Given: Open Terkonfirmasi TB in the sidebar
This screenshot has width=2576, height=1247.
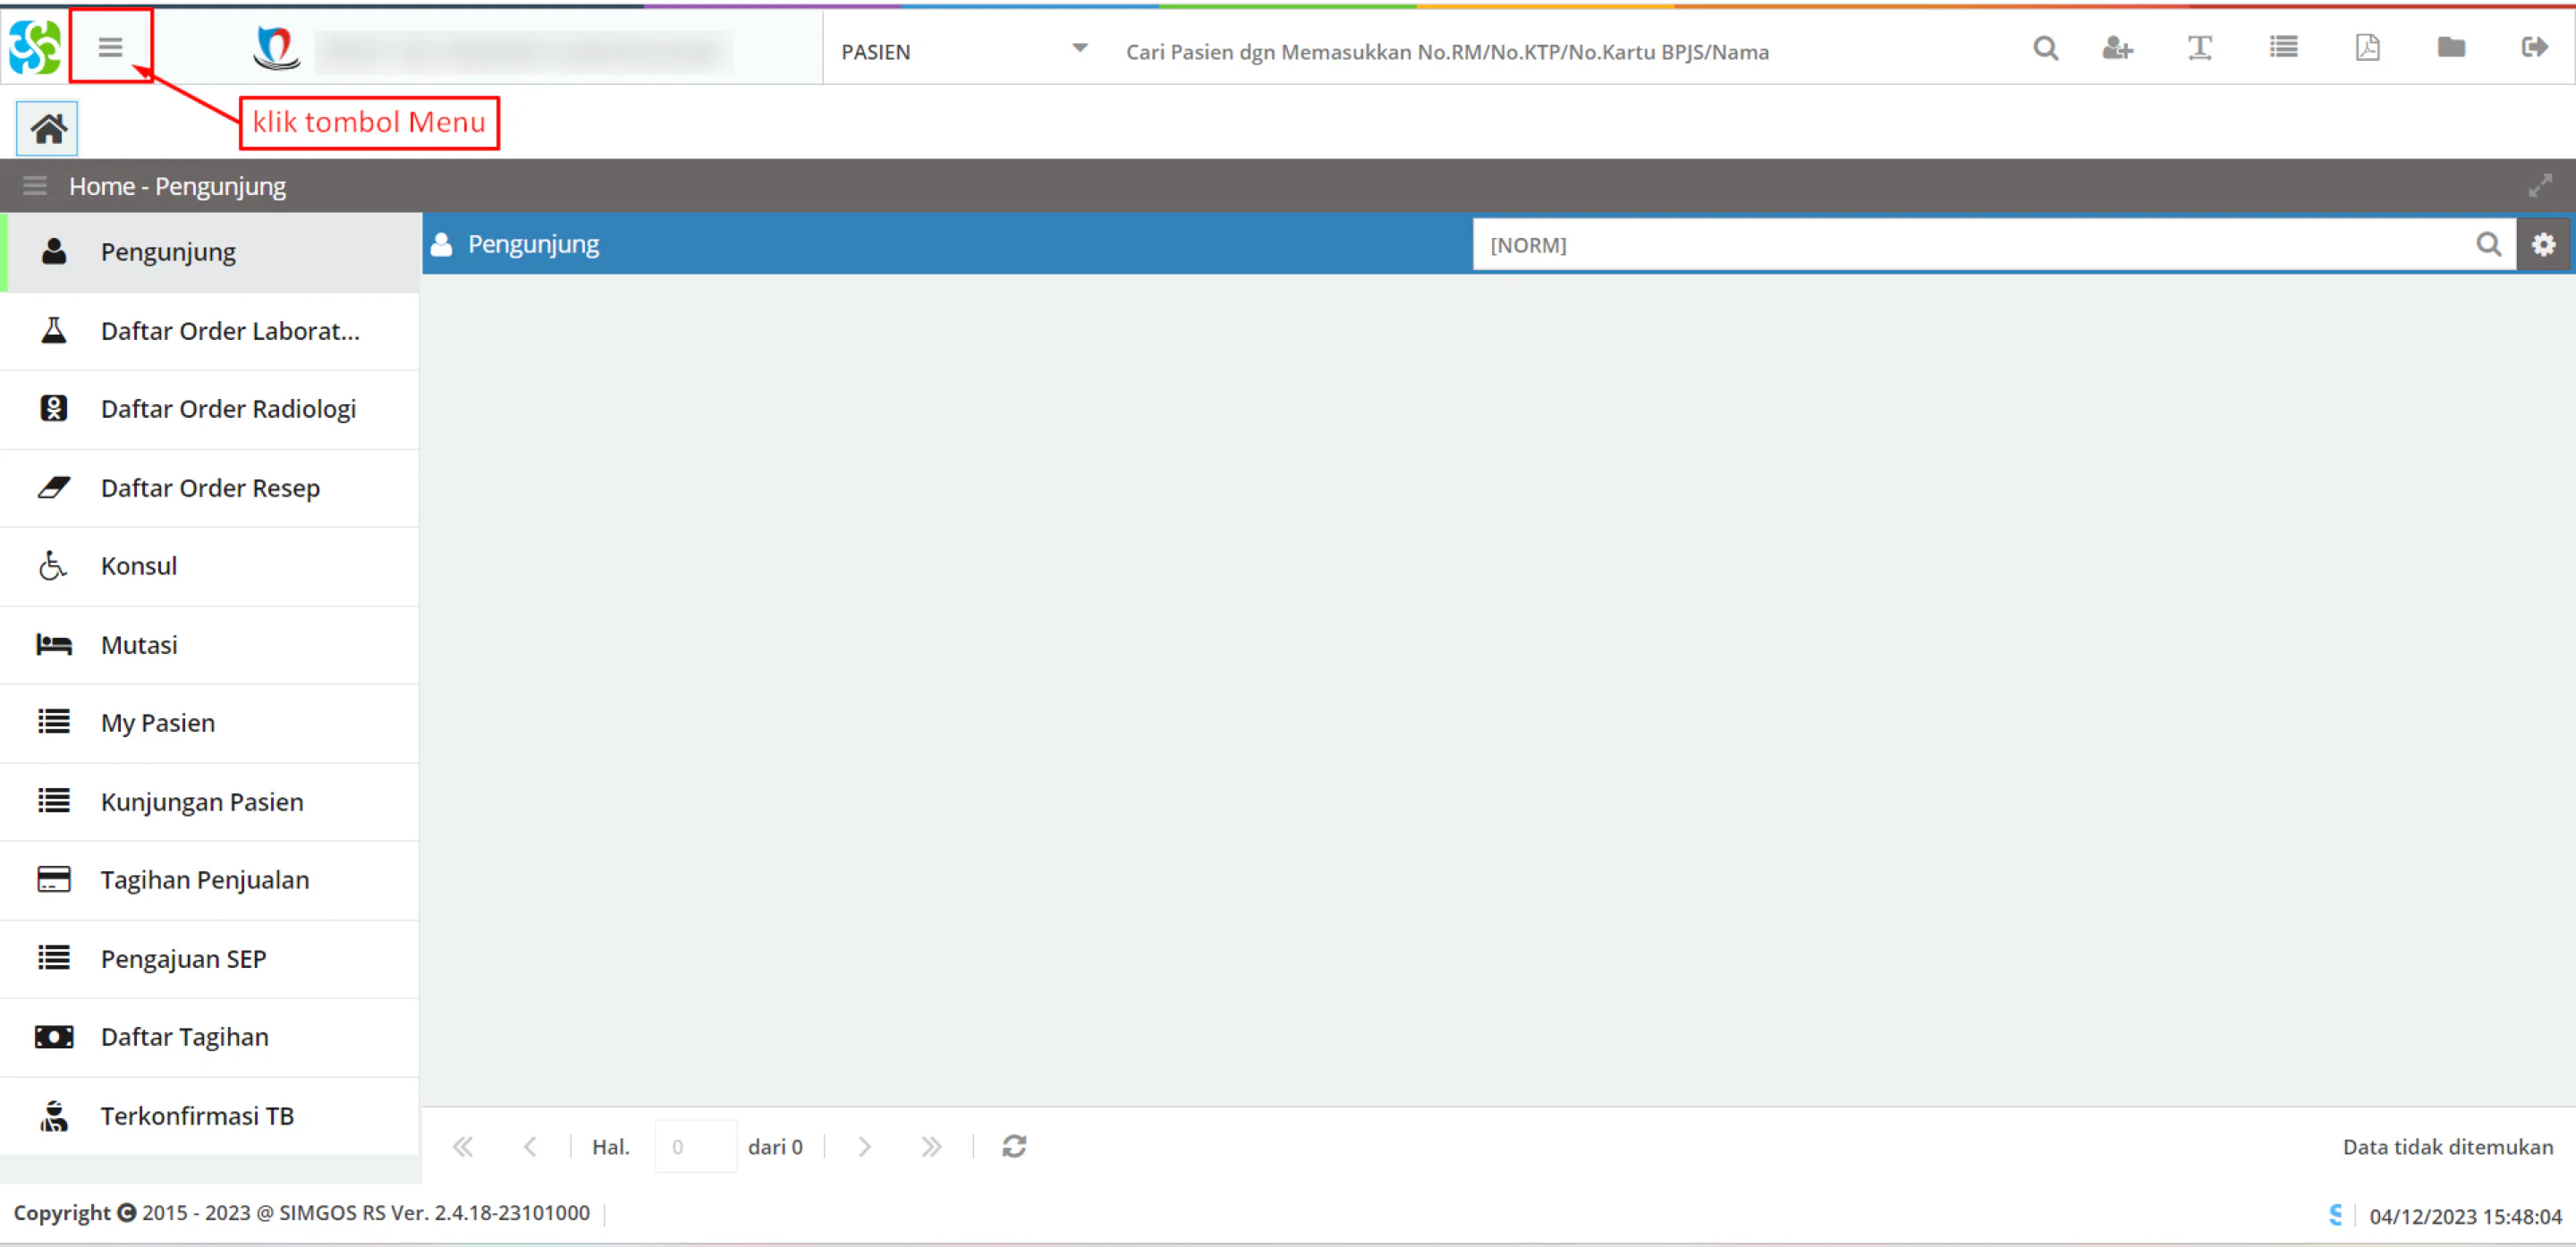Looking at the screenshot, I should point(210,1116).
